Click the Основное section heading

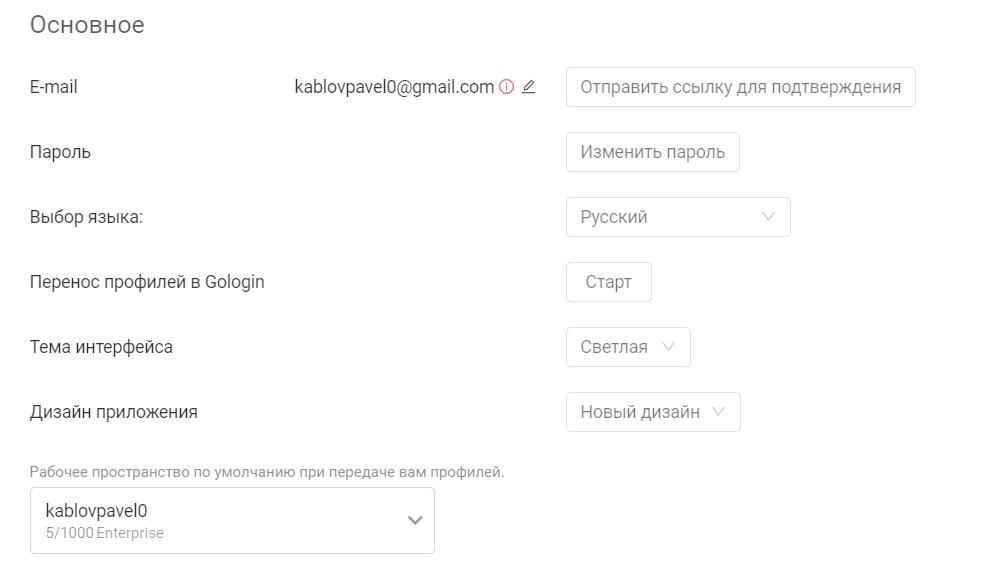pos(87,25)
